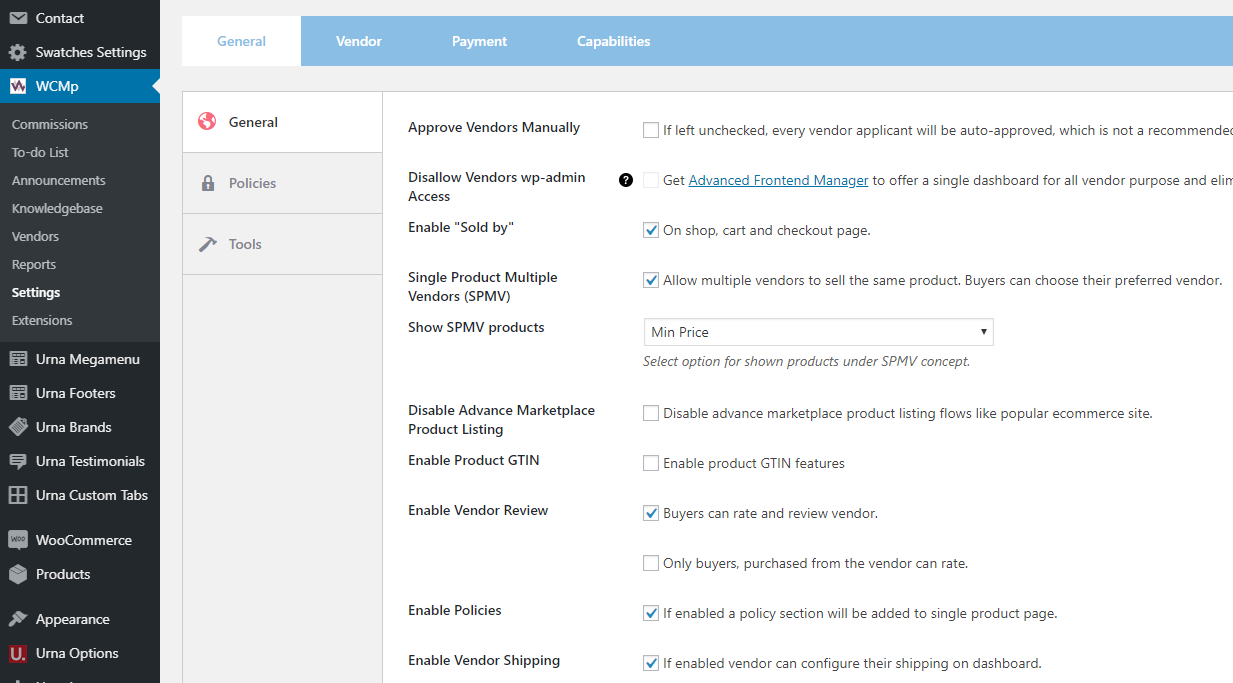Viewport: 1233px width, 683px height.
Task: Click the Contact envelope icon
Action: pyautogui.click(x=18, y=18)
